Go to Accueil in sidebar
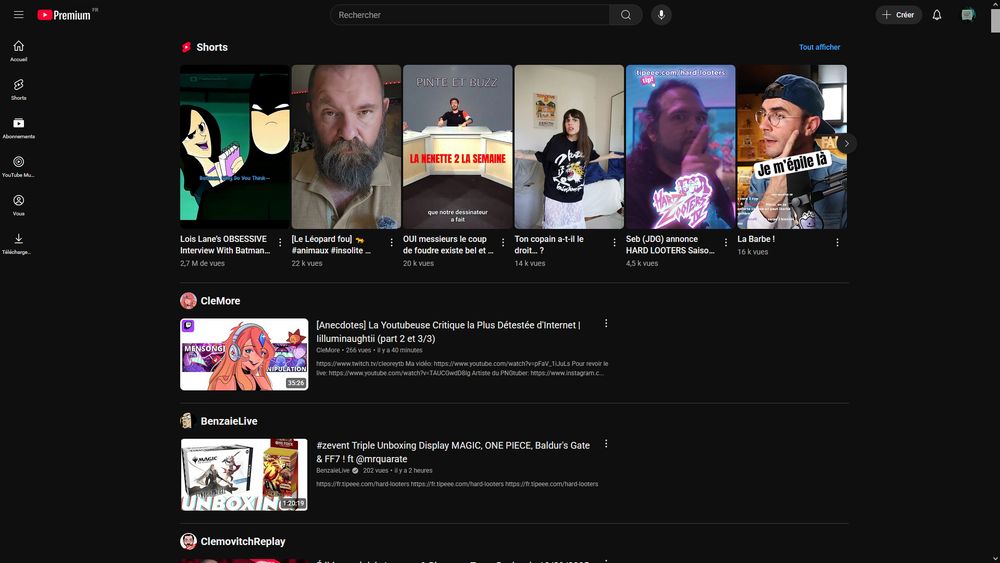Screen dimensions: 1000x563 tap(18, 51)
